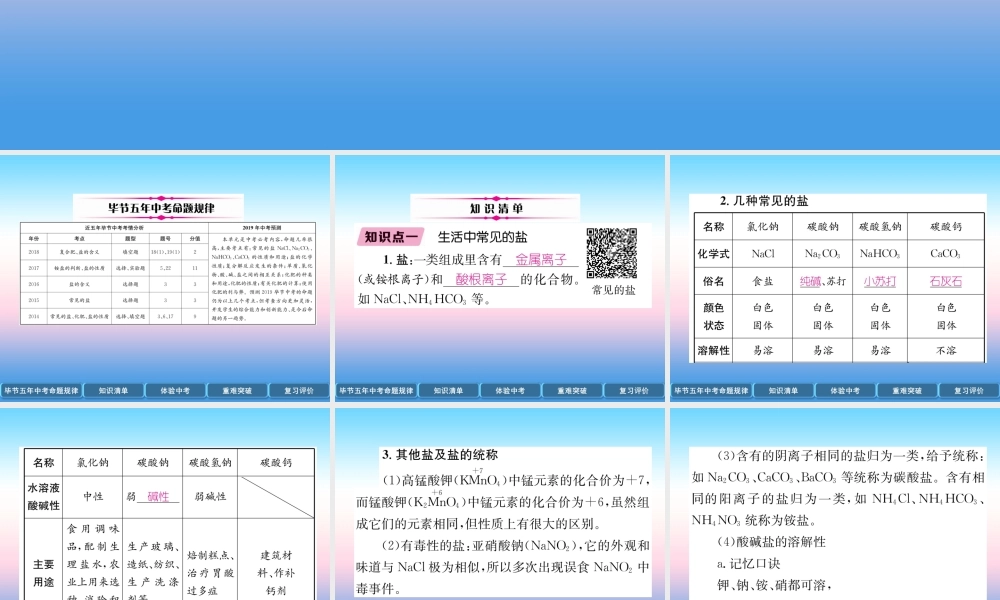
Task: Click the Na₂CO₃ formula cell
Action: click(823, 254)
